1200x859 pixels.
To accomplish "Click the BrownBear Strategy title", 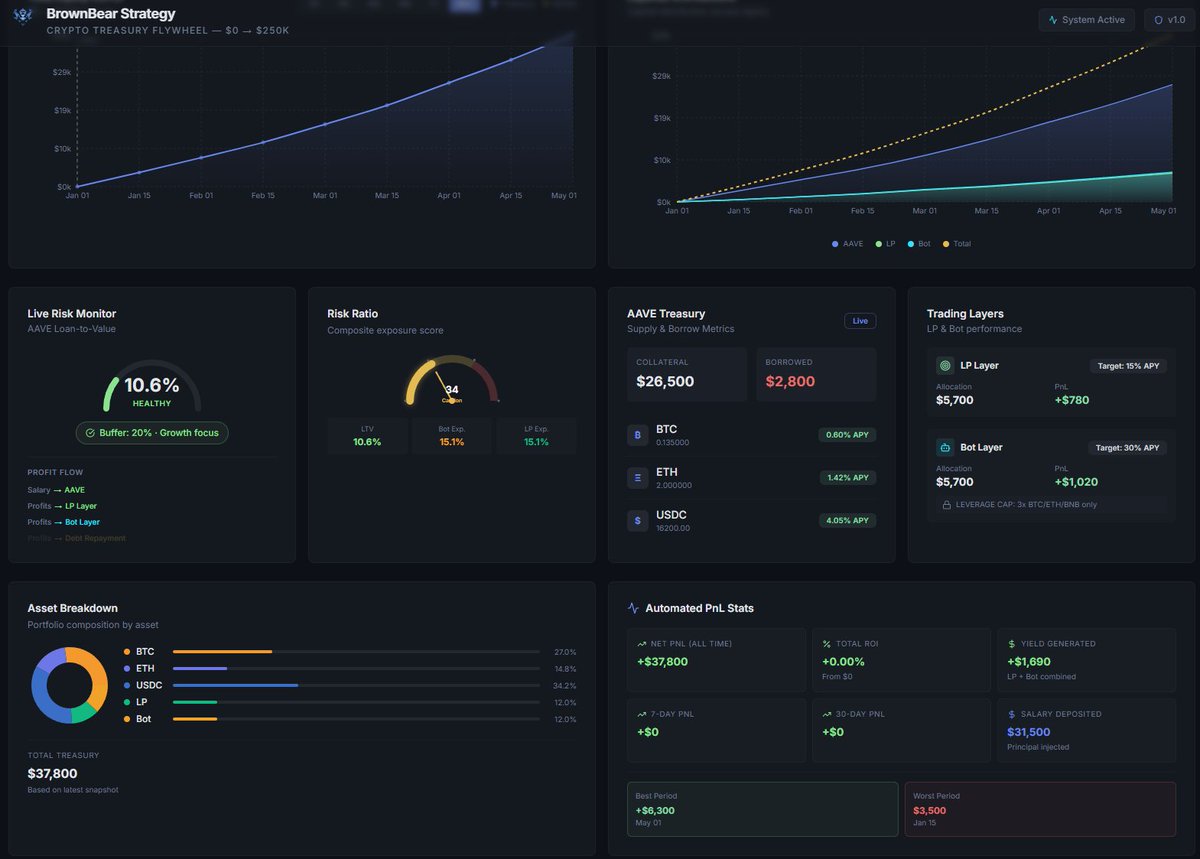I will pos(111,14).
